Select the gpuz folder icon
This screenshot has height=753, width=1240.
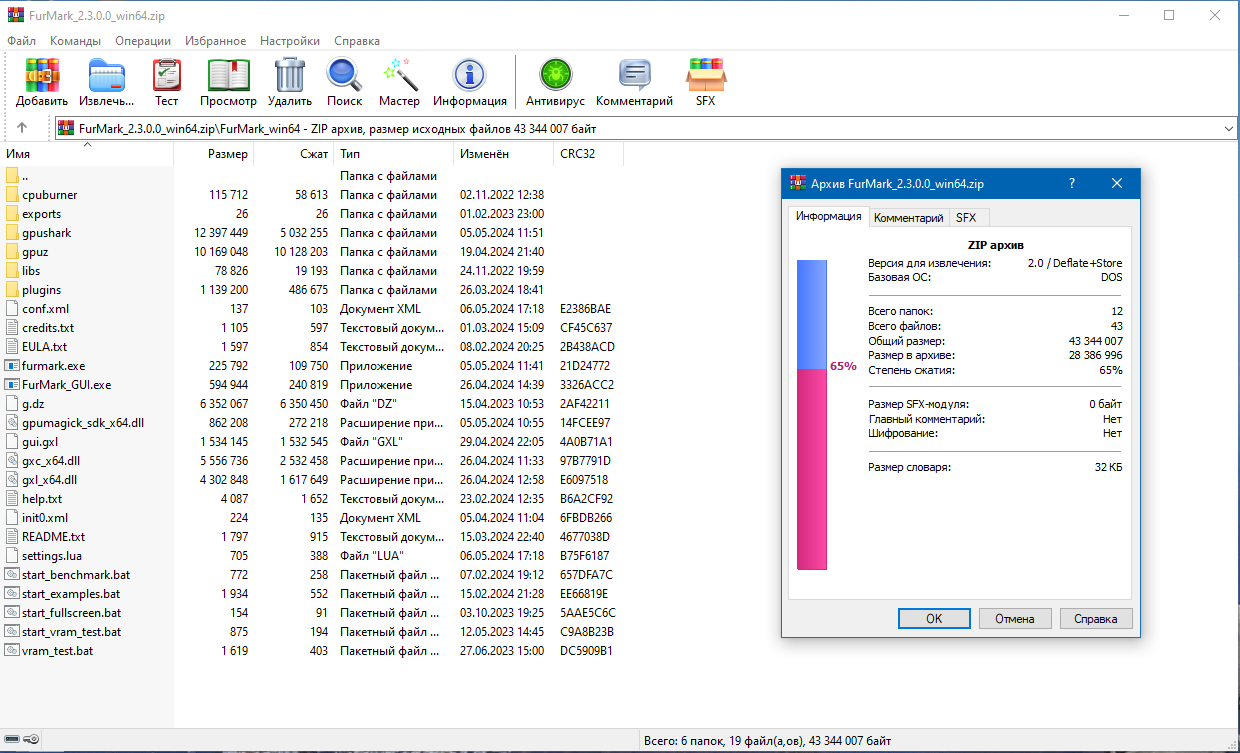(12, 252)
